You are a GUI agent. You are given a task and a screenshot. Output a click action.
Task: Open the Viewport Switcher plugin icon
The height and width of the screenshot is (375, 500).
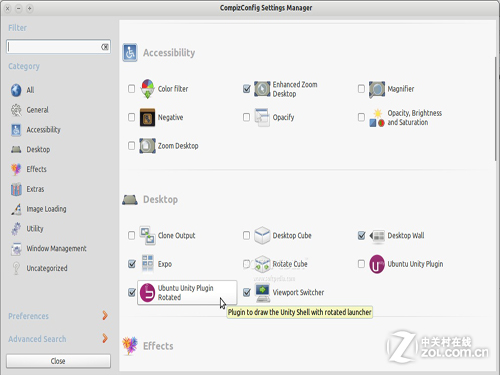click(x=263, y=292)
